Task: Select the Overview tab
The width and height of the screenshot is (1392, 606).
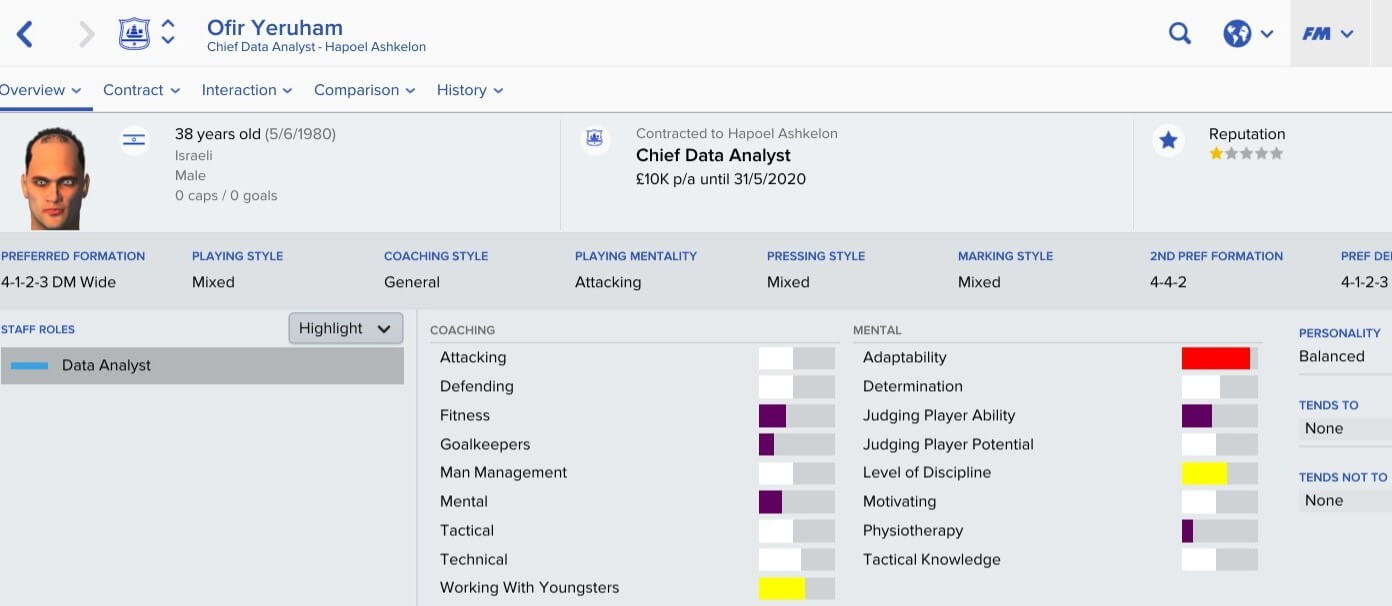Action: 39,90
